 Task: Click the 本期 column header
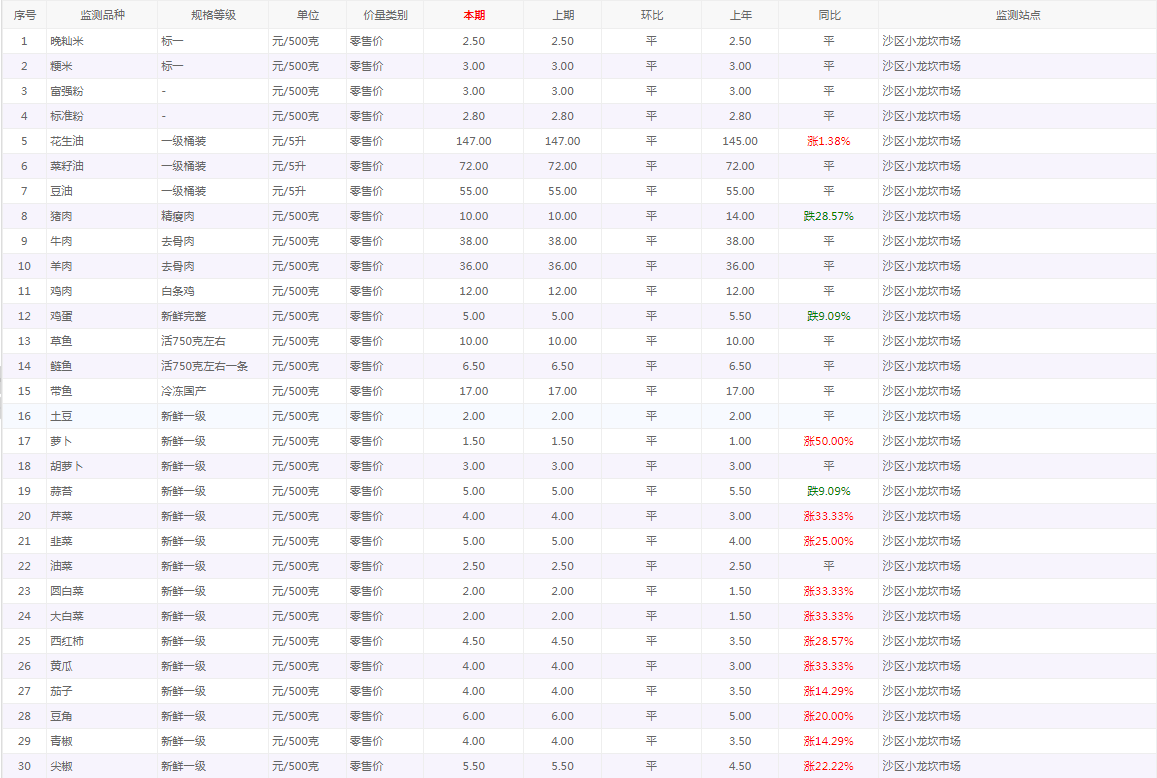click(x=473, y=15)
